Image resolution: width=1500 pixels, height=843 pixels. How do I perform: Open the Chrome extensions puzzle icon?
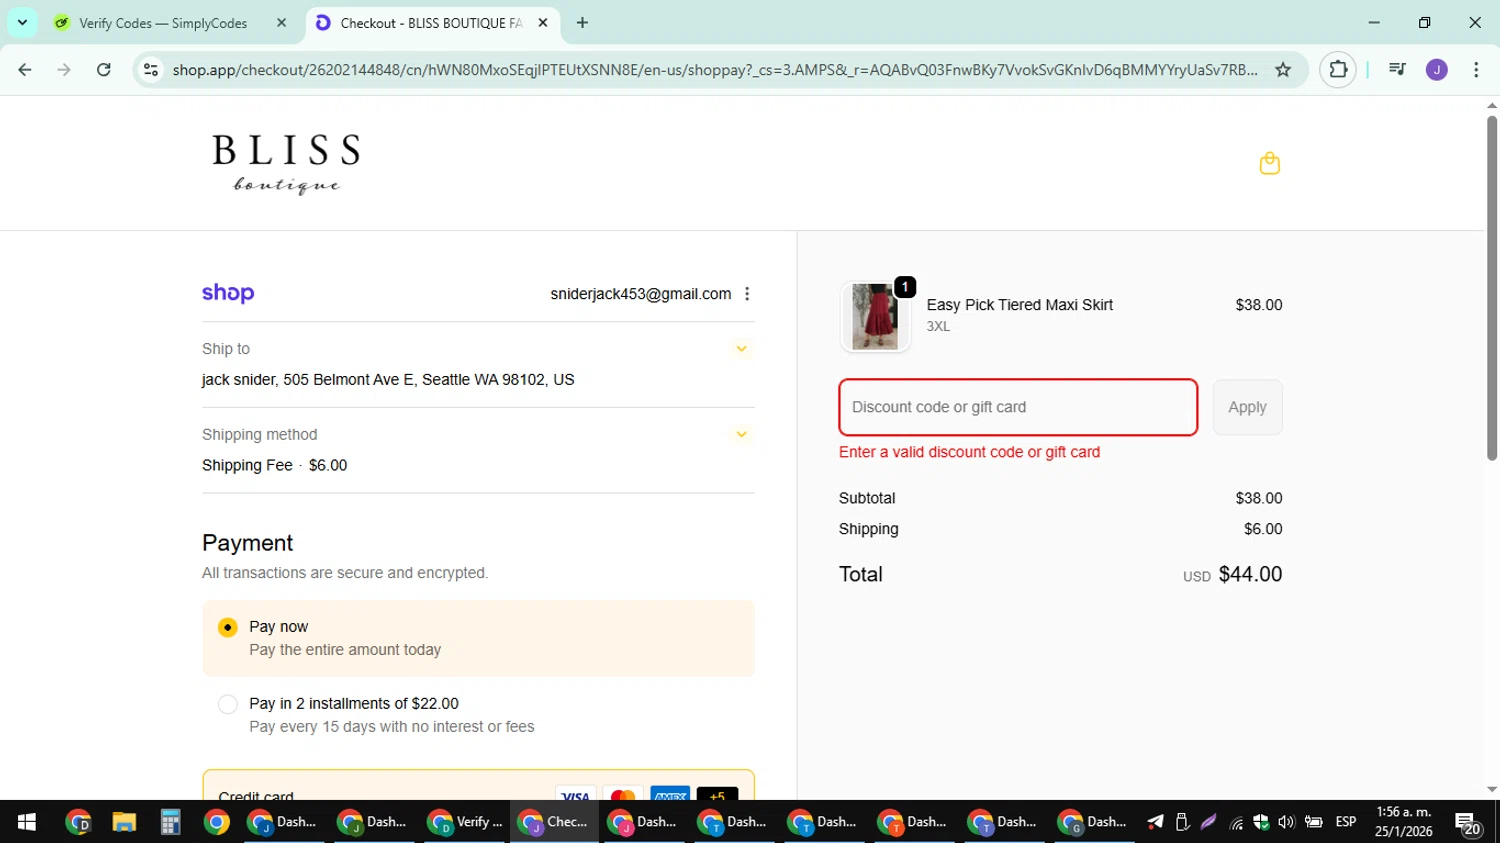[1338, 70]
